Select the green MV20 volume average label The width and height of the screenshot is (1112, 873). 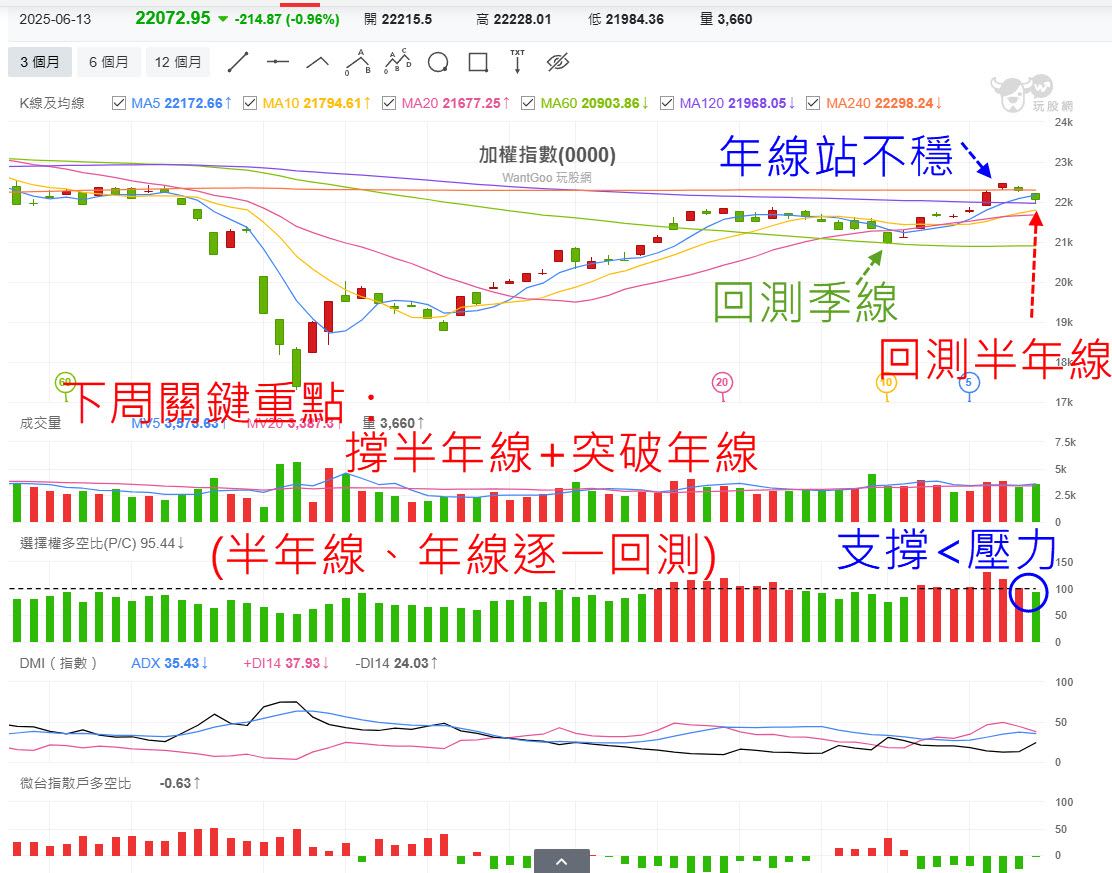[293, 422]
